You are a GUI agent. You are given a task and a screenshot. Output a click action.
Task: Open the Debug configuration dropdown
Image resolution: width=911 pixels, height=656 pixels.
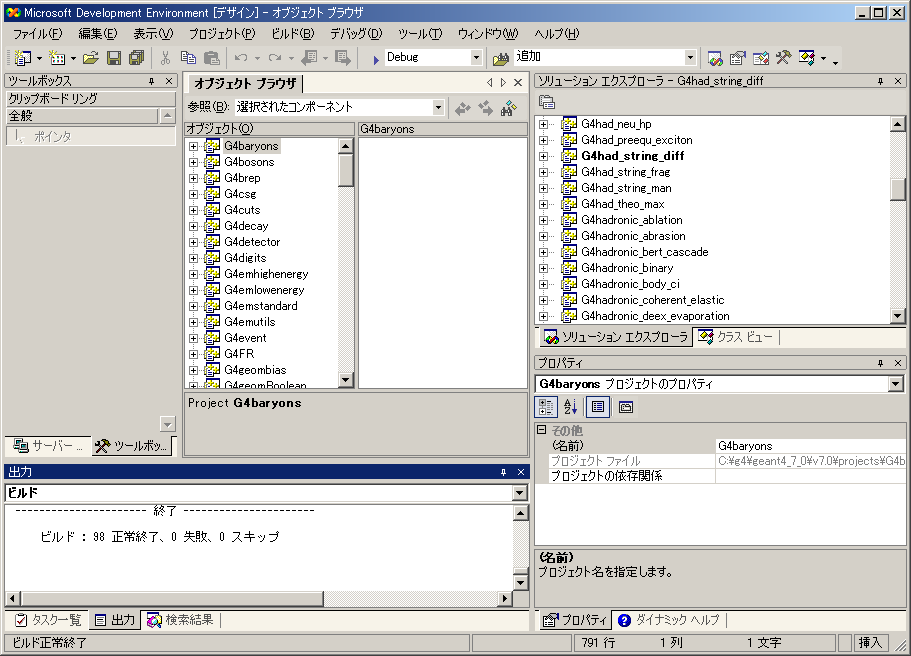click(476, 57)
